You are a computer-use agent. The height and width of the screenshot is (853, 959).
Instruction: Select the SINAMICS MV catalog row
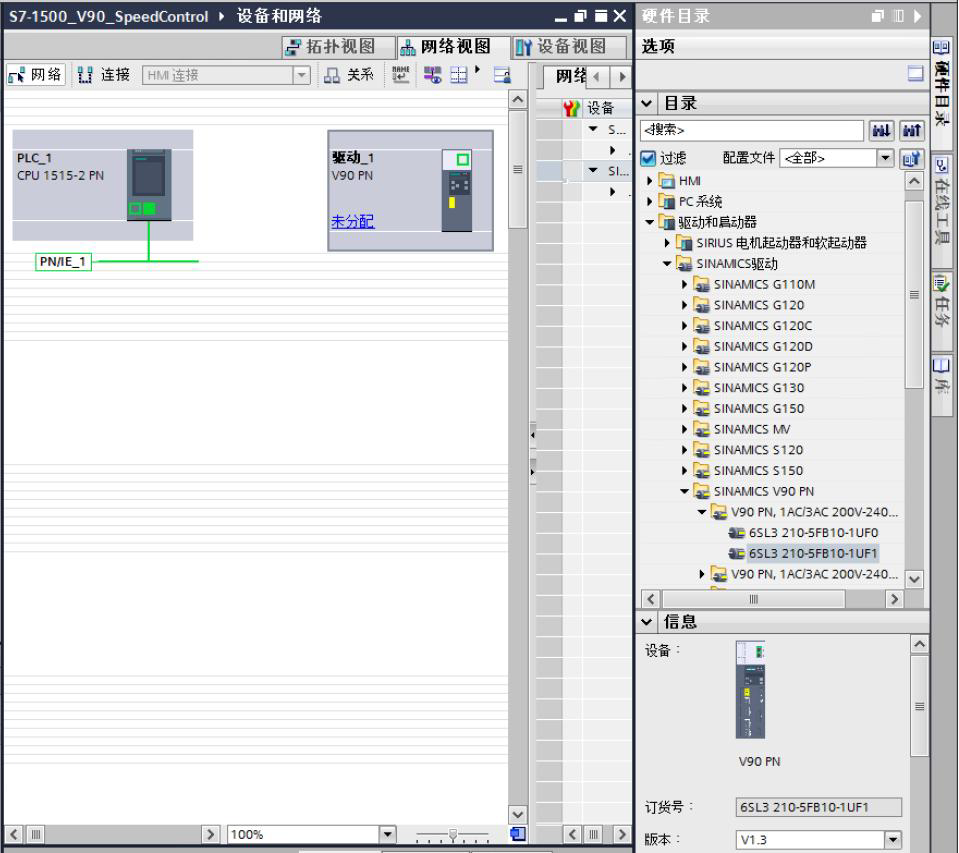click(x=752, y=429)
